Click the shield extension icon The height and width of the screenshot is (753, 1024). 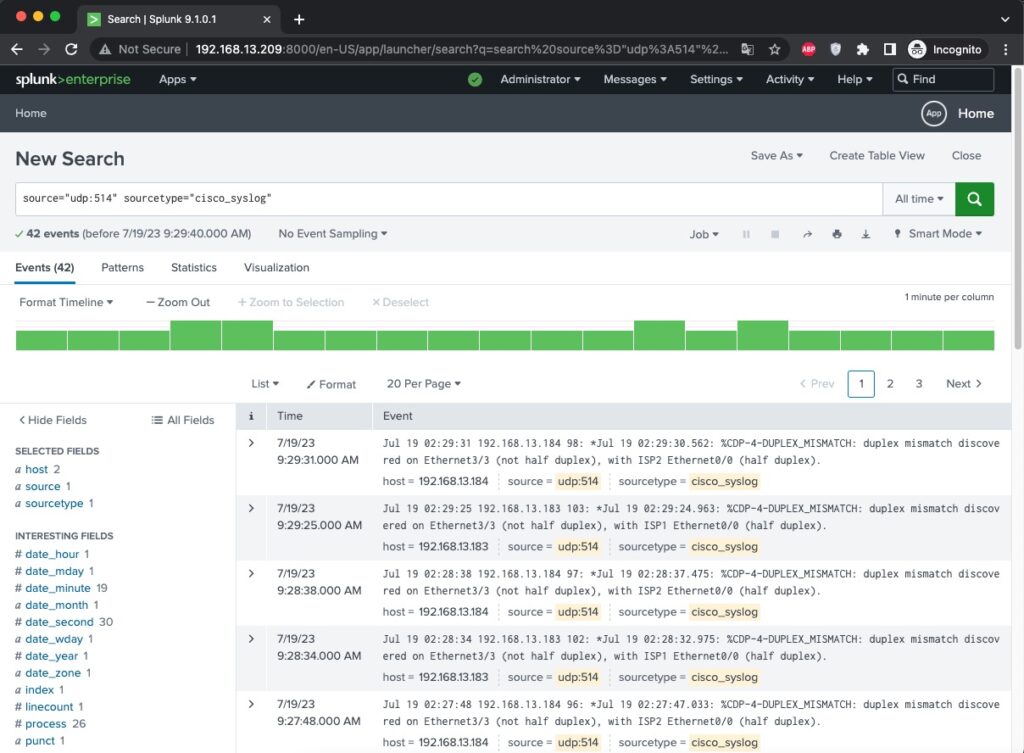[x=835, y=50]
